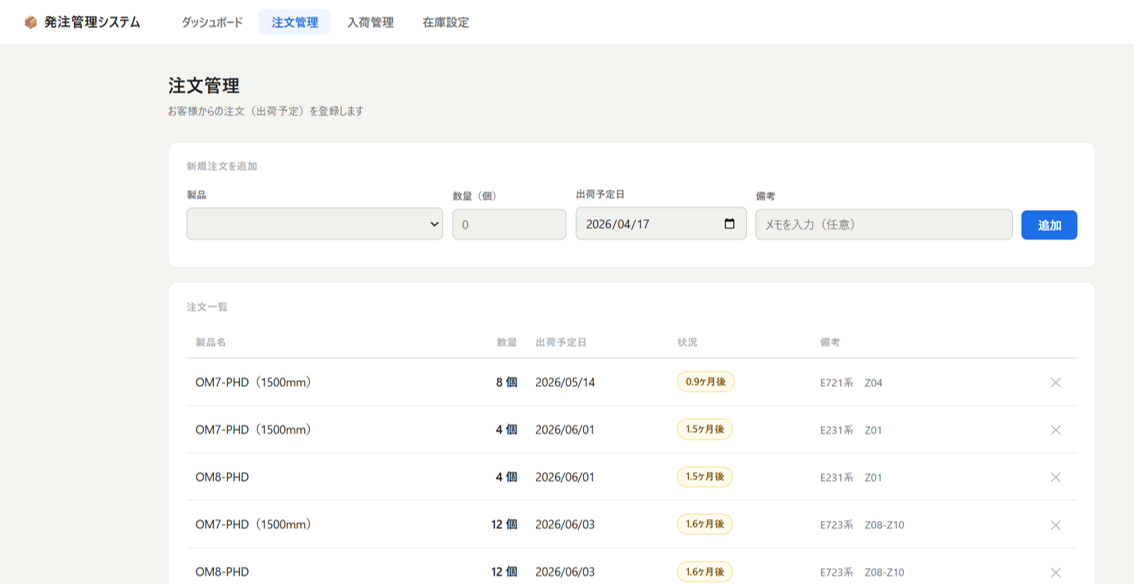Click the 製品名 column header

tap(210, 342)
